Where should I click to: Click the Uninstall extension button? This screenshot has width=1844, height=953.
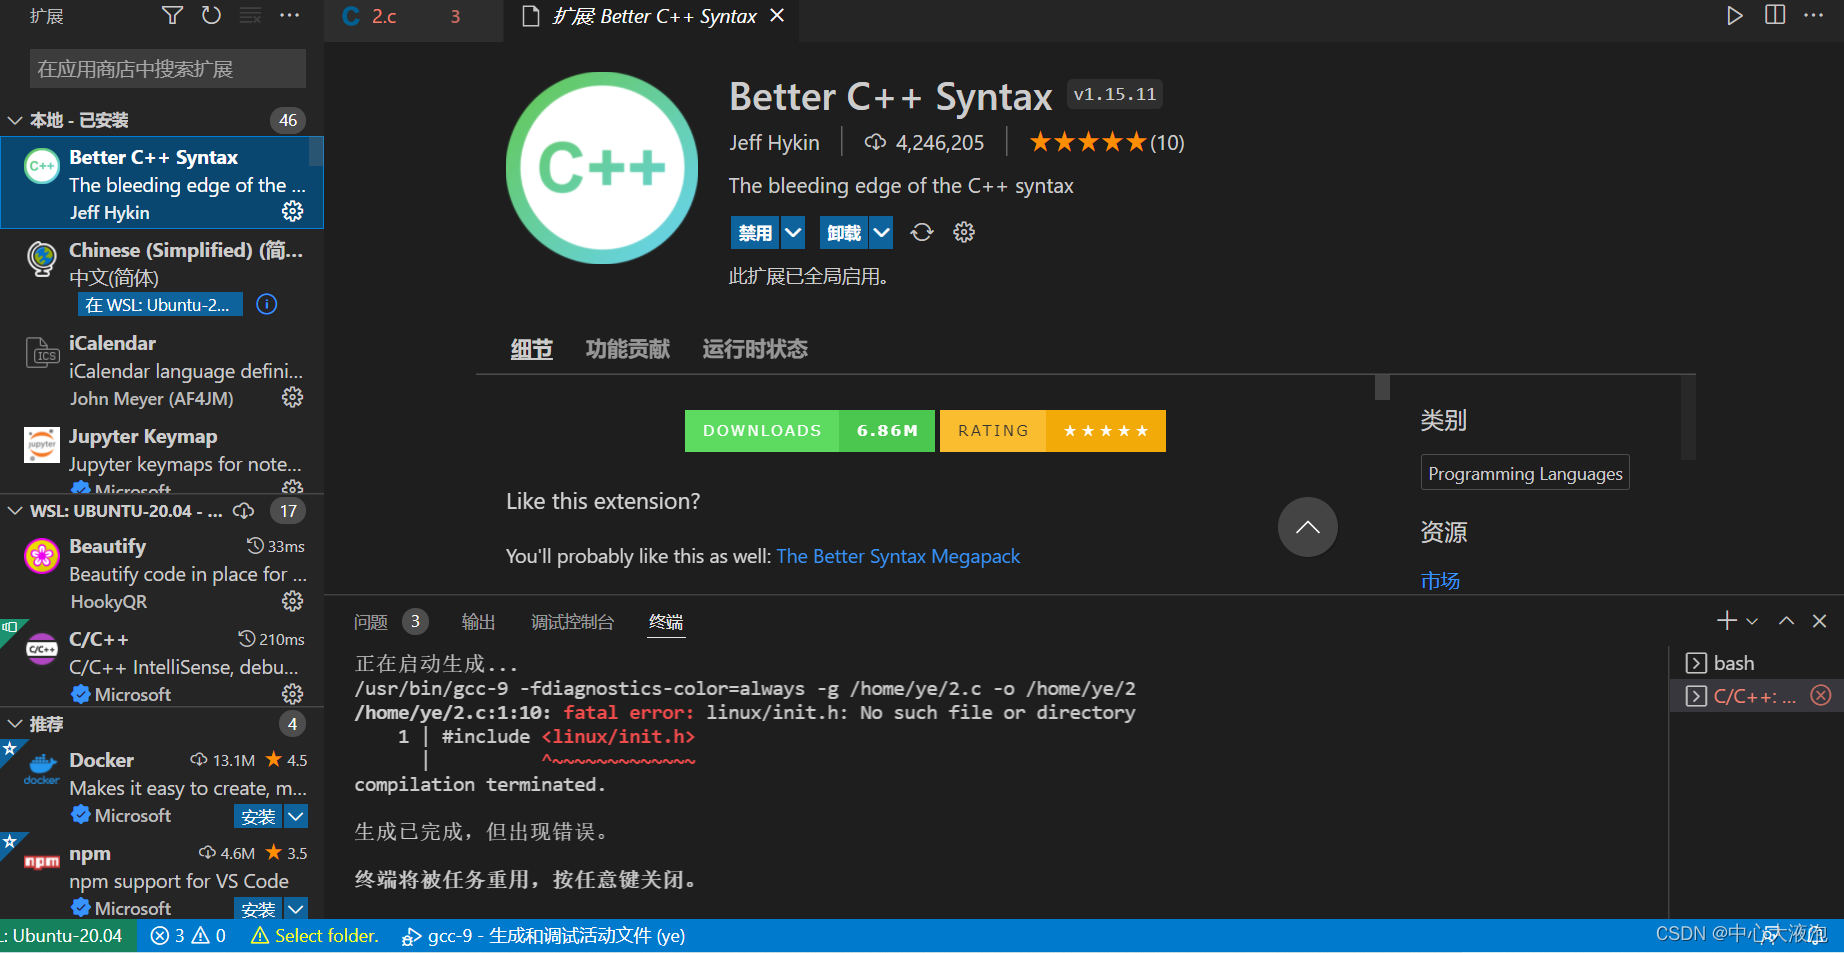pos(844,233)
